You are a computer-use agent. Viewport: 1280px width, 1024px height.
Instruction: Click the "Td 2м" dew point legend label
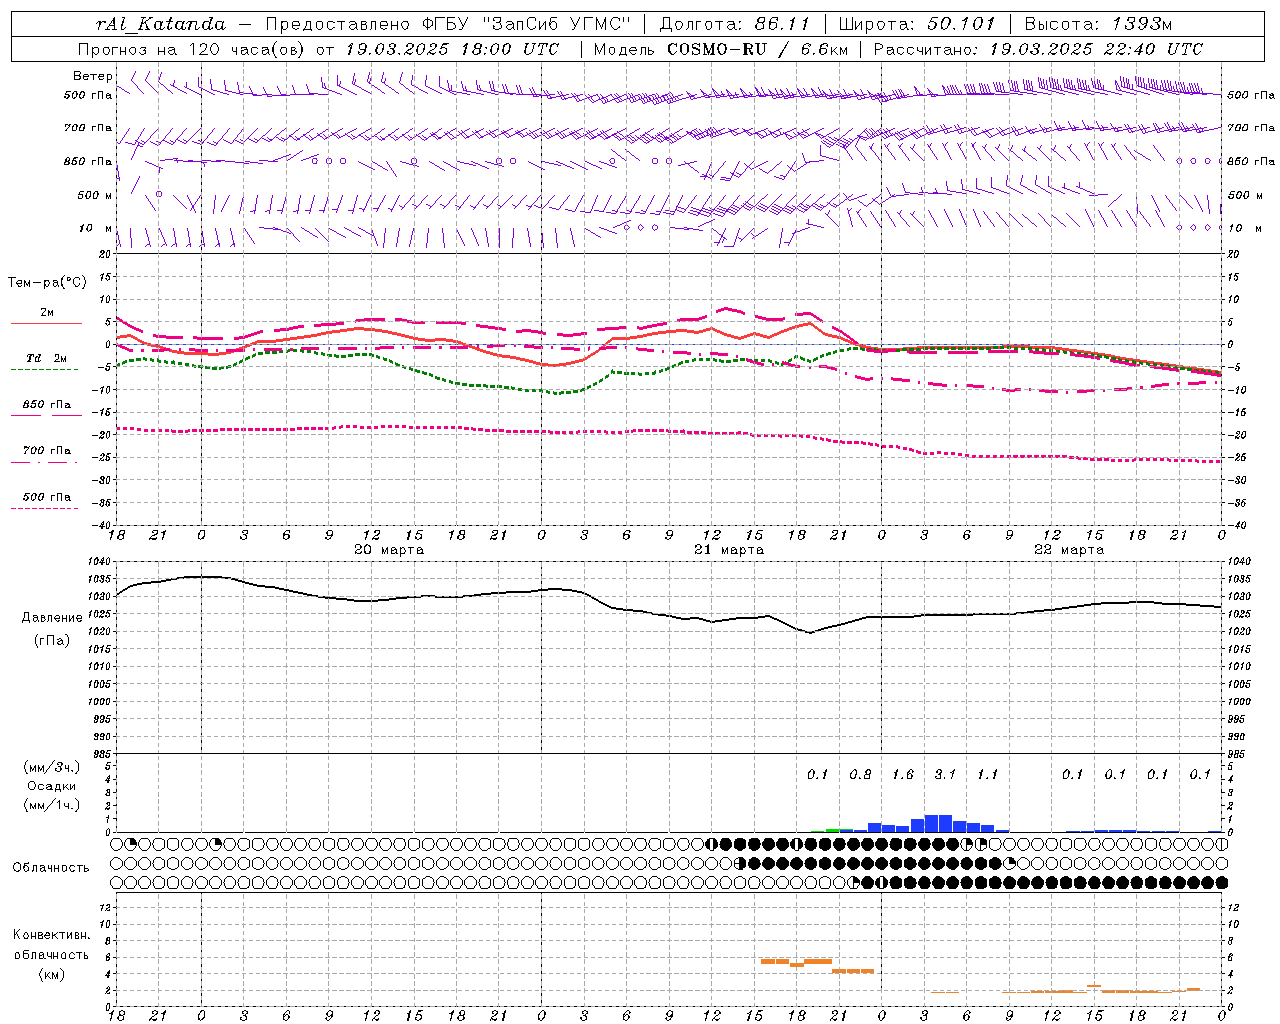47,358
